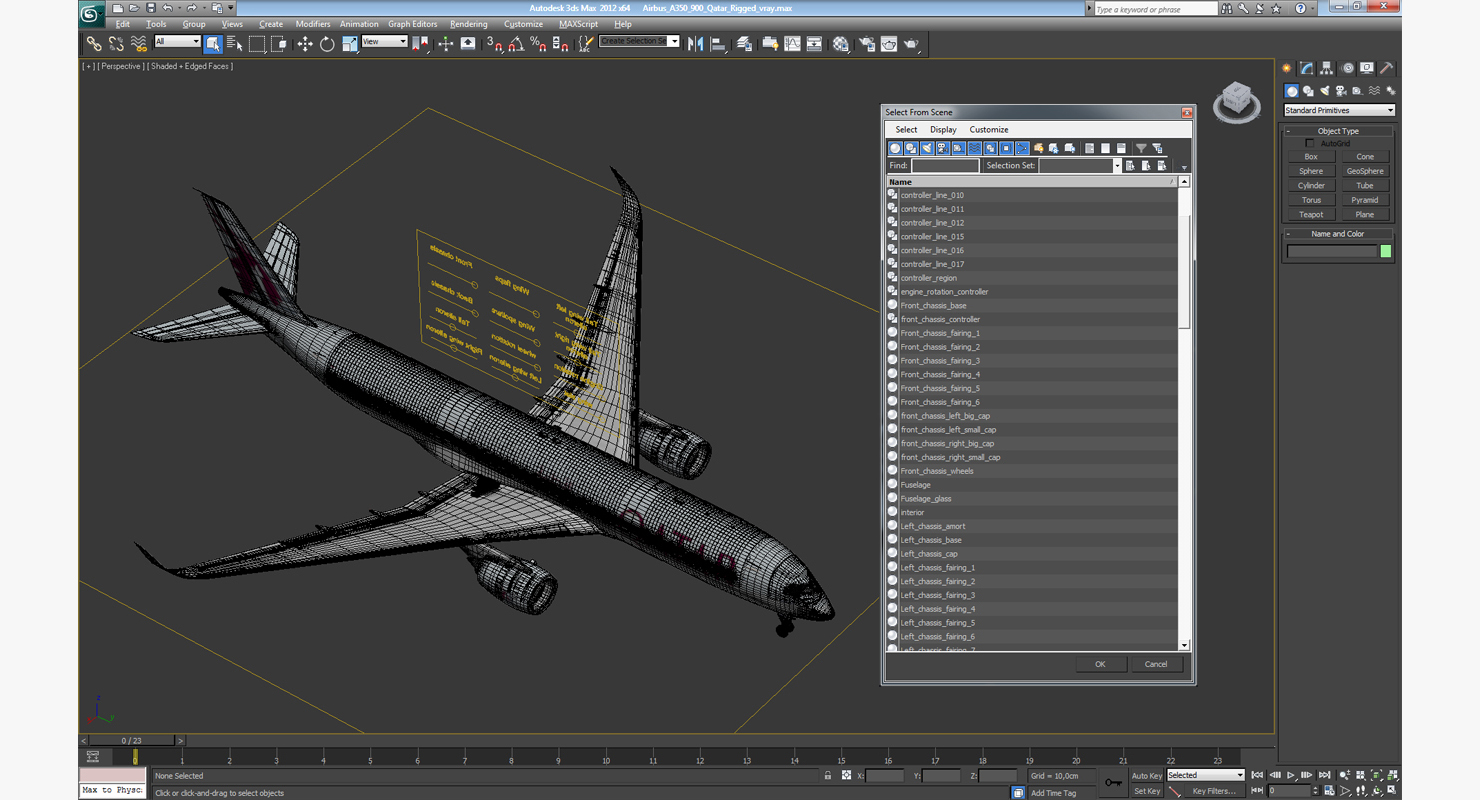
Task: Activate Select and Move tool
Action: [x=305, y=44]
